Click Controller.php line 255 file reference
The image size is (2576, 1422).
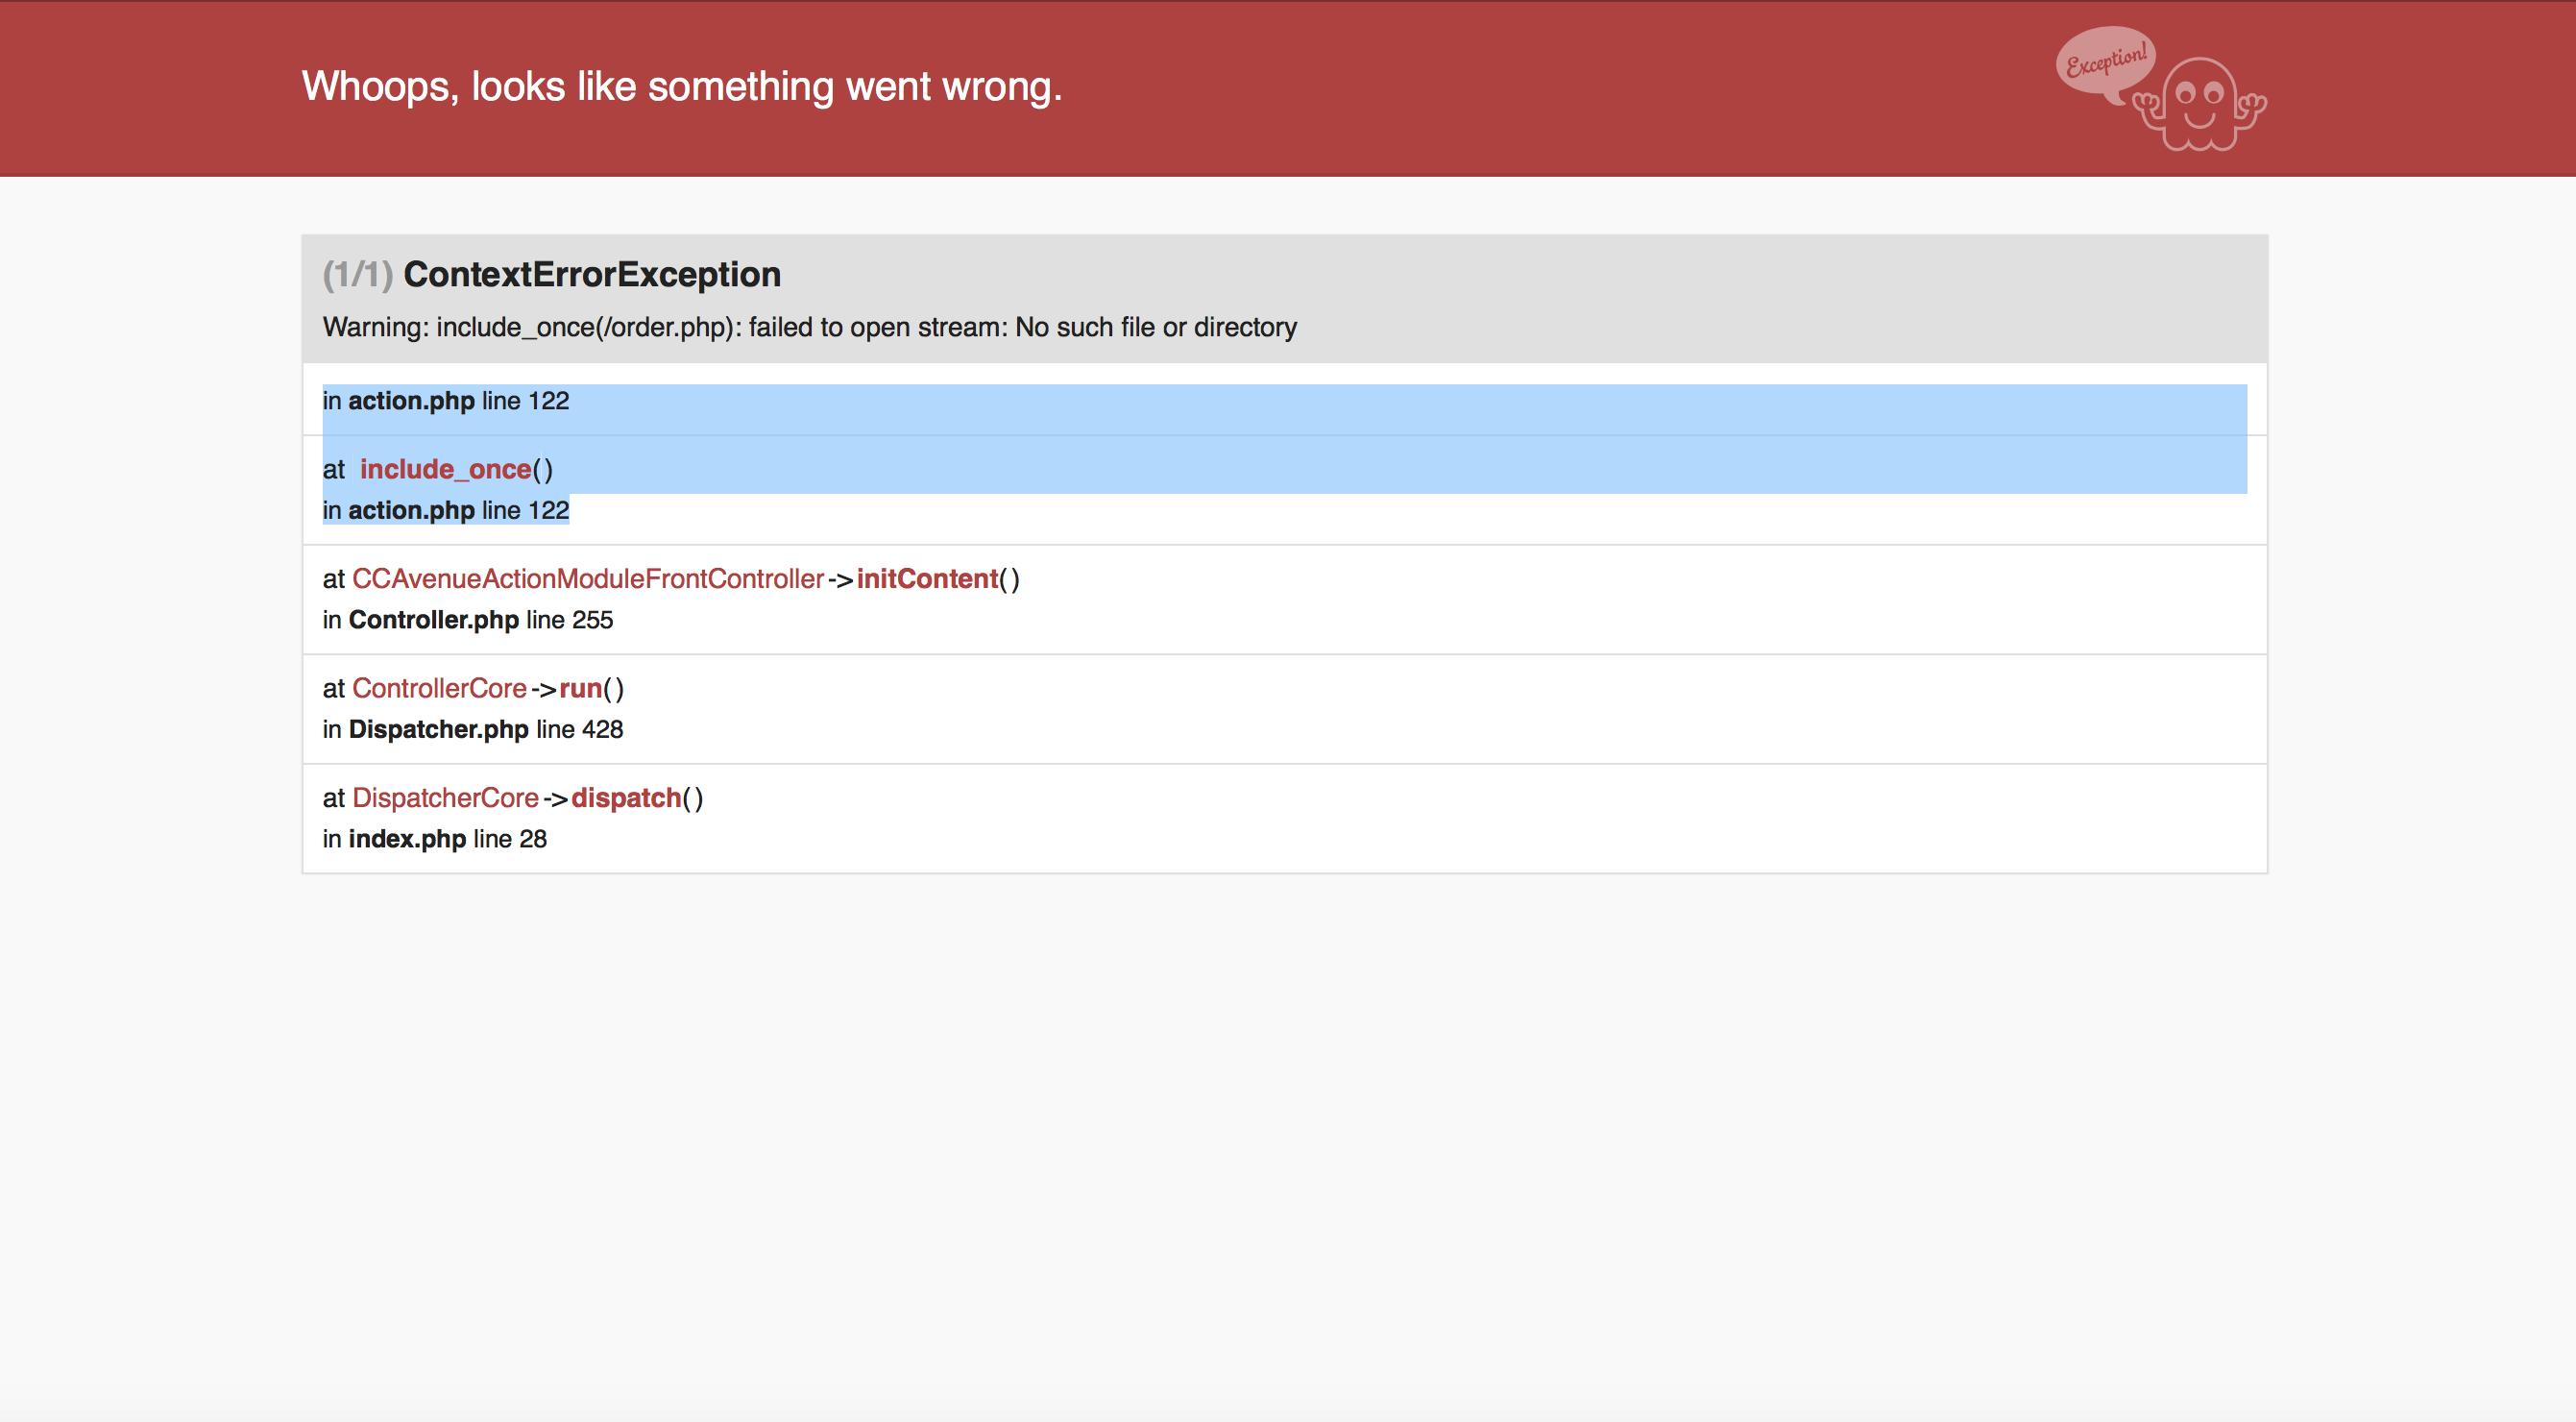click(468, 620)
